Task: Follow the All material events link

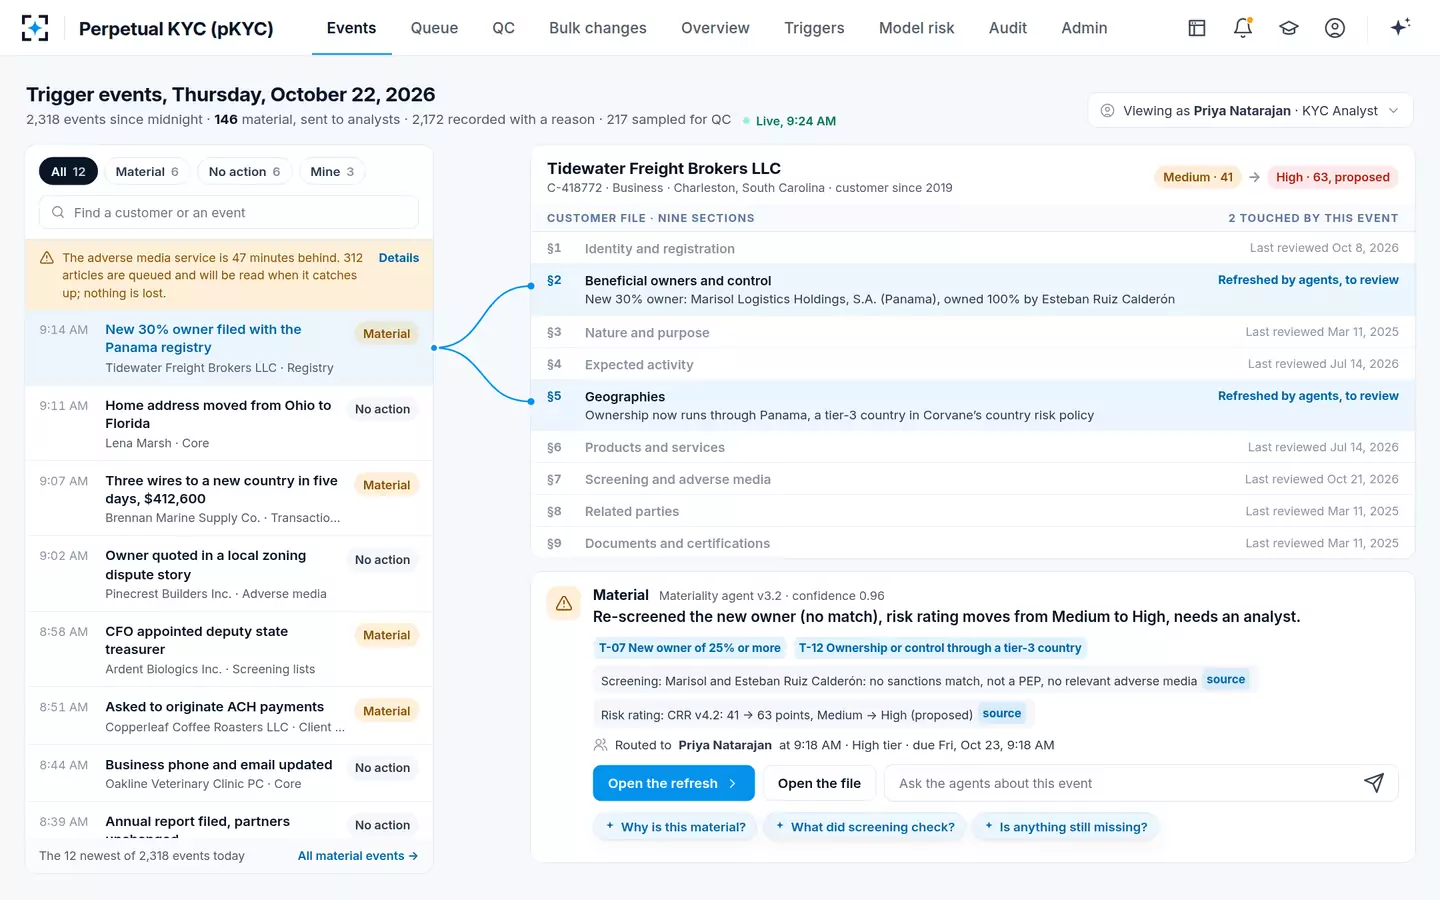Action: [358, 856]
